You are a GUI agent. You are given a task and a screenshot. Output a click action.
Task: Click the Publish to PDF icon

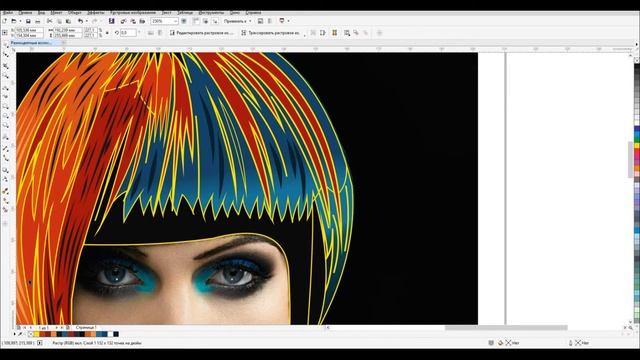[x=142, y=21]
